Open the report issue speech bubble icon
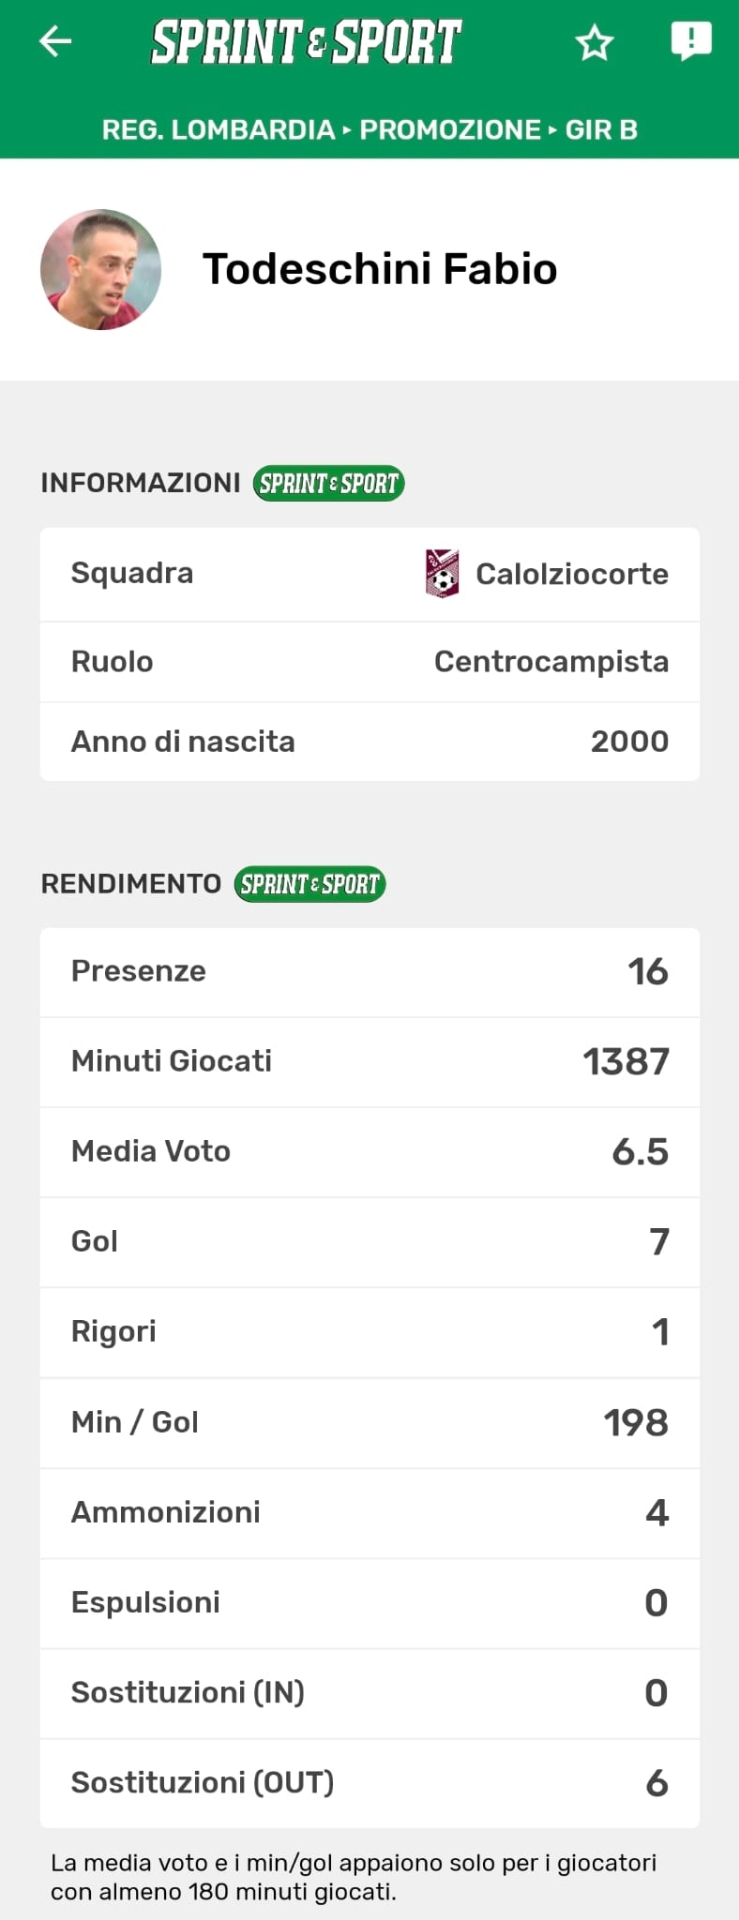Viewport: 739px width, 1920px height. (690, 41)
